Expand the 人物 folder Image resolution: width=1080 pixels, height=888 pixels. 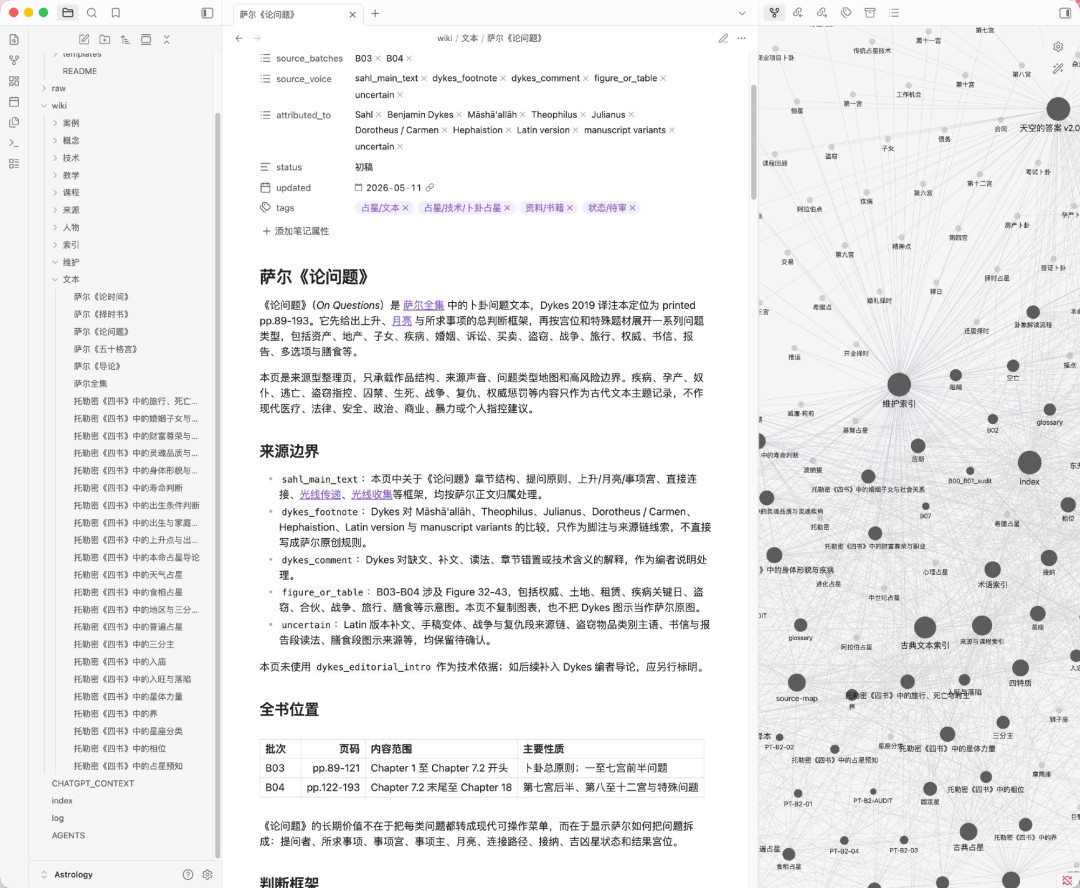[71, 227]
